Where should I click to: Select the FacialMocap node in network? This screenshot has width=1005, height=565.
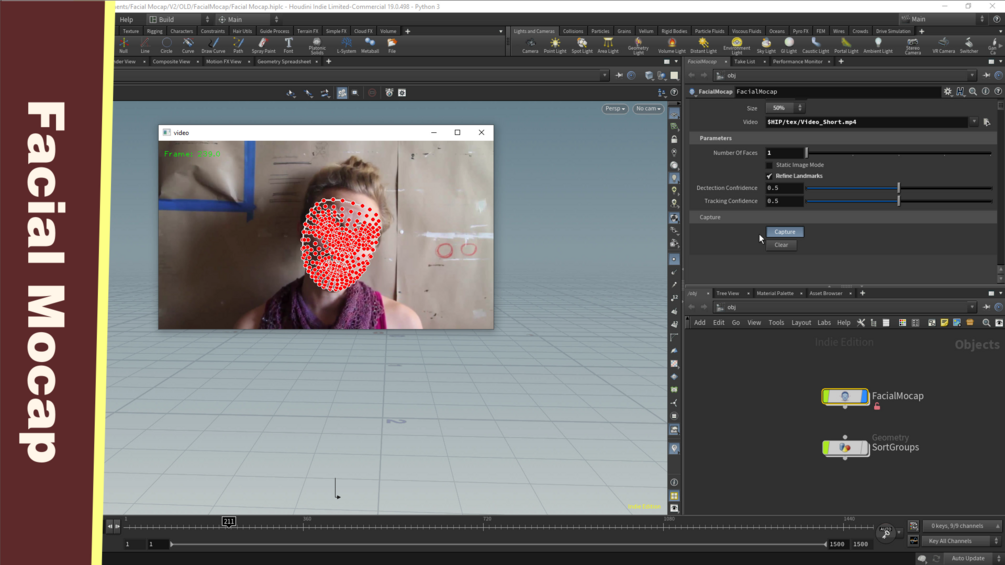[x=845, y=397]
